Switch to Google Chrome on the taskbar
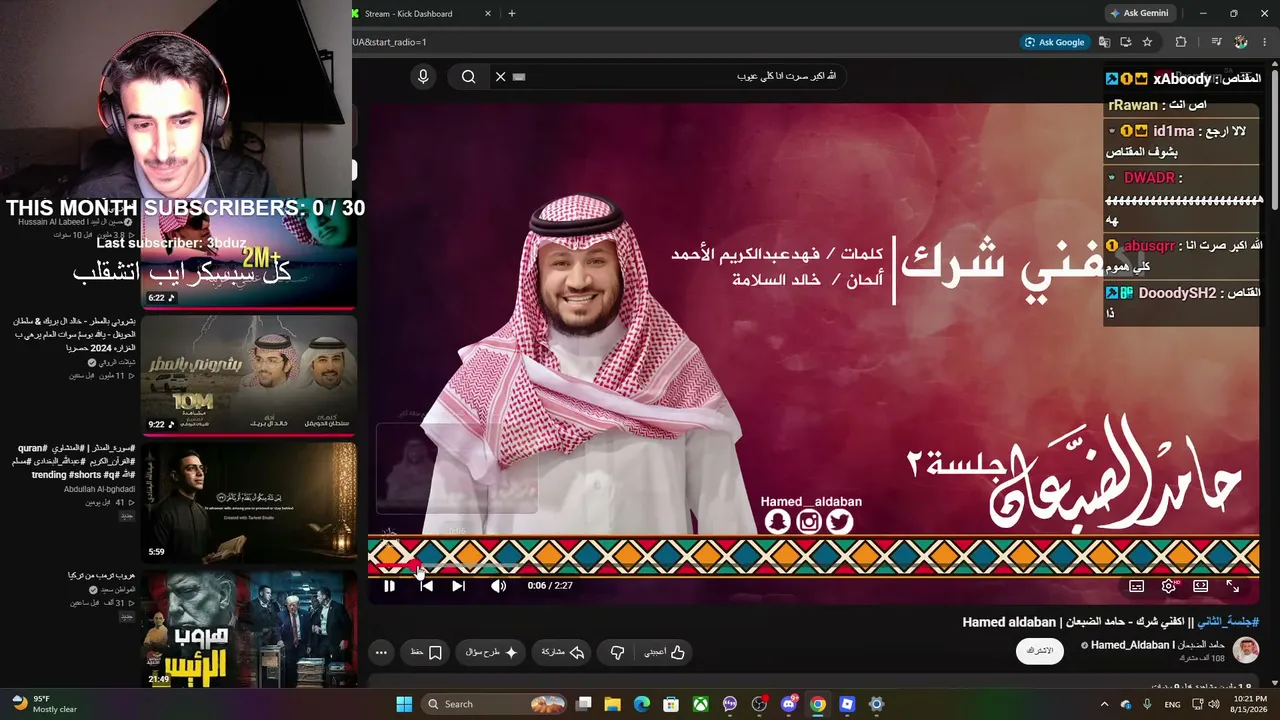Viewport: 1280px width, 720px height. click(x=818, y=704)
